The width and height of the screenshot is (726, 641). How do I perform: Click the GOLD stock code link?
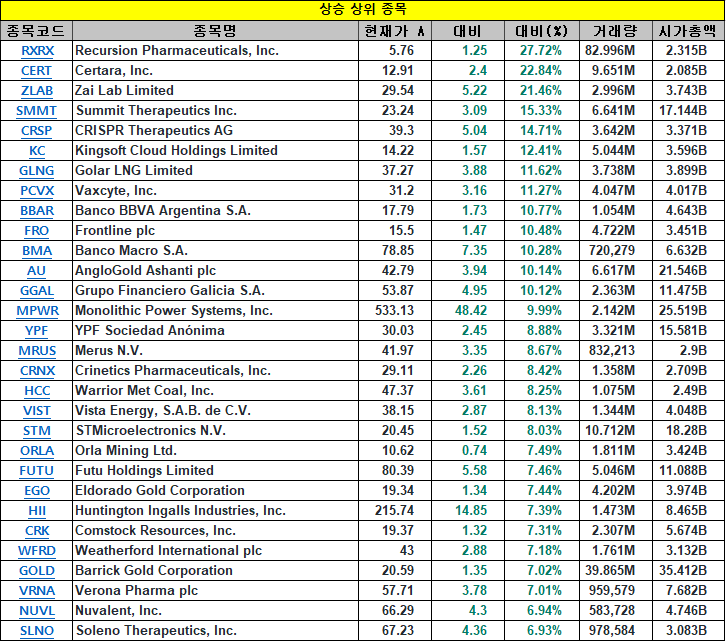coord(37,571)
